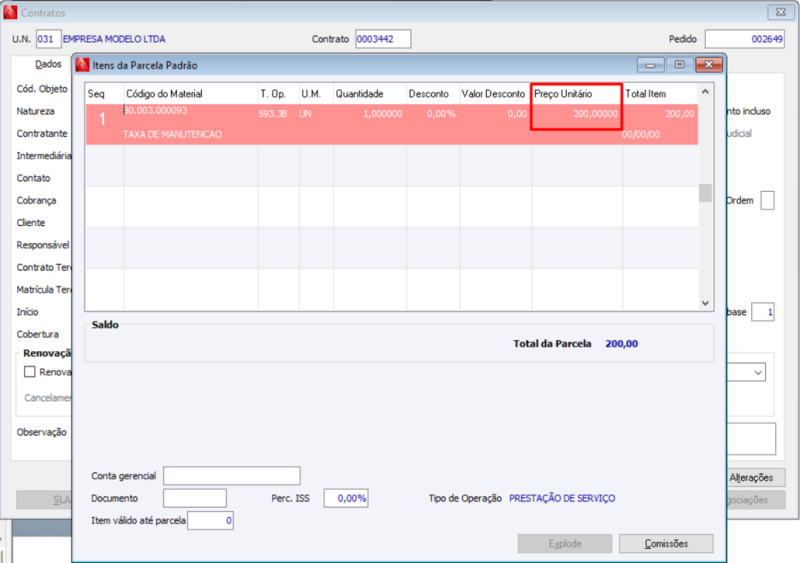Click the PRESTAÇÃO DE SERVIÇO operation type text
Image resolution: width=800 pixels, height=563 pixels.
[x=562, y=498]
